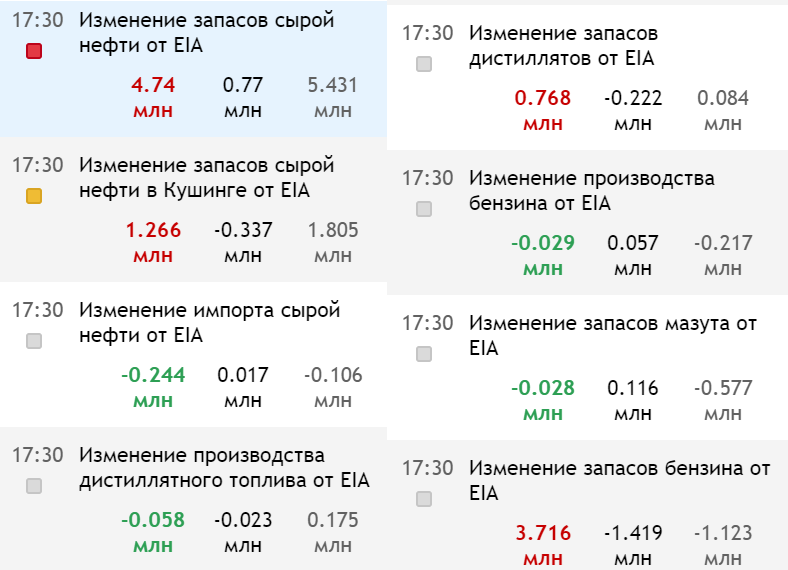
Task: Open the "Изменение запасов бензина от EIA" event
Action: [x=619, y=481]
